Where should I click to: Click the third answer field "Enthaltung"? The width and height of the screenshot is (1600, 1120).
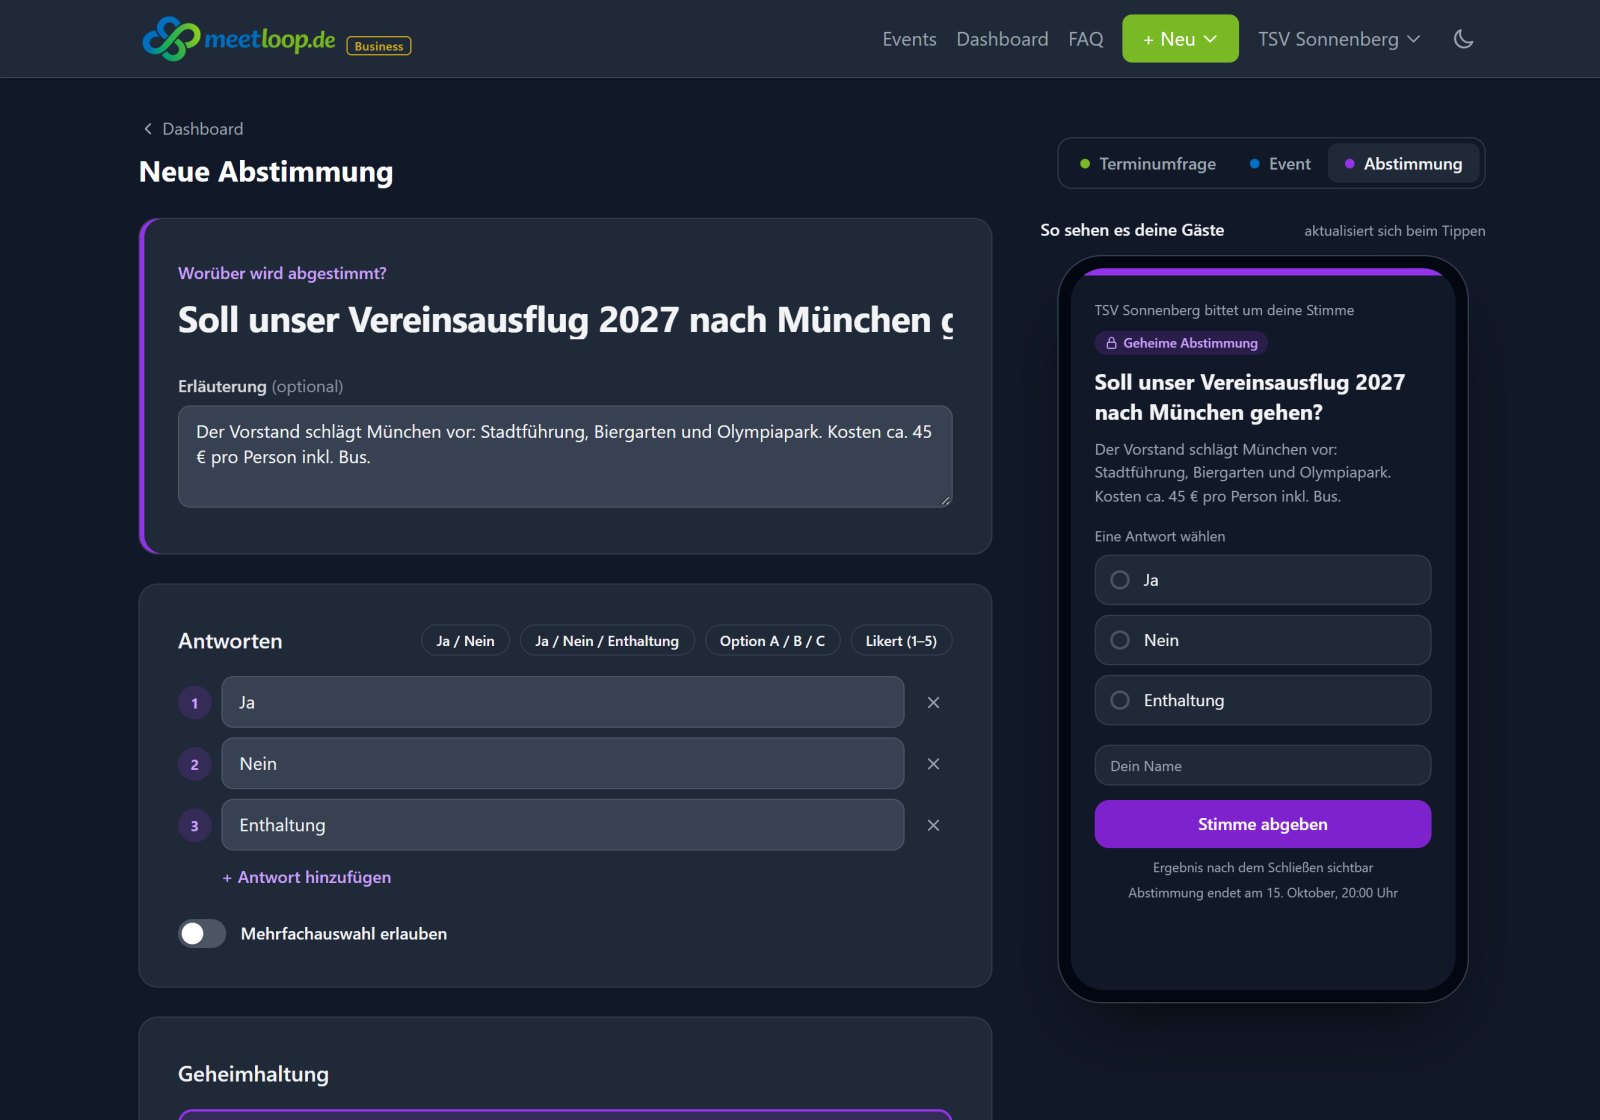(x=563, y=825)
